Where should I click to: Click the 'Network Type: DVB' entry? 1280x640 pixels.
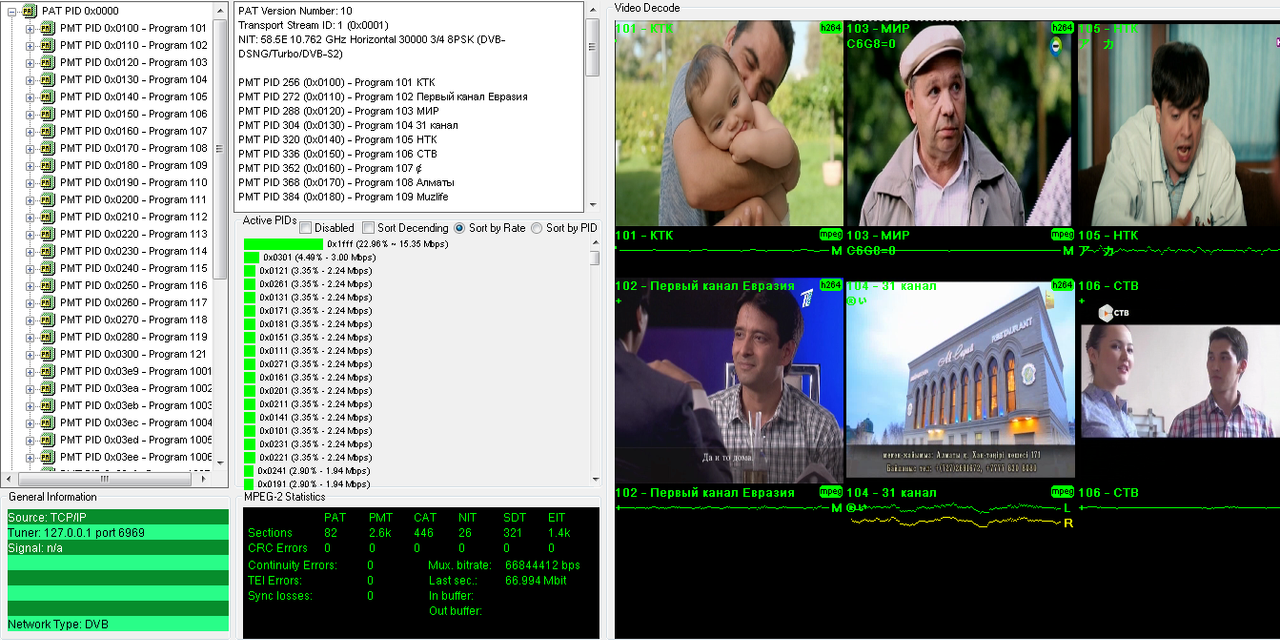pyautogui.click(x=118, y=624)
